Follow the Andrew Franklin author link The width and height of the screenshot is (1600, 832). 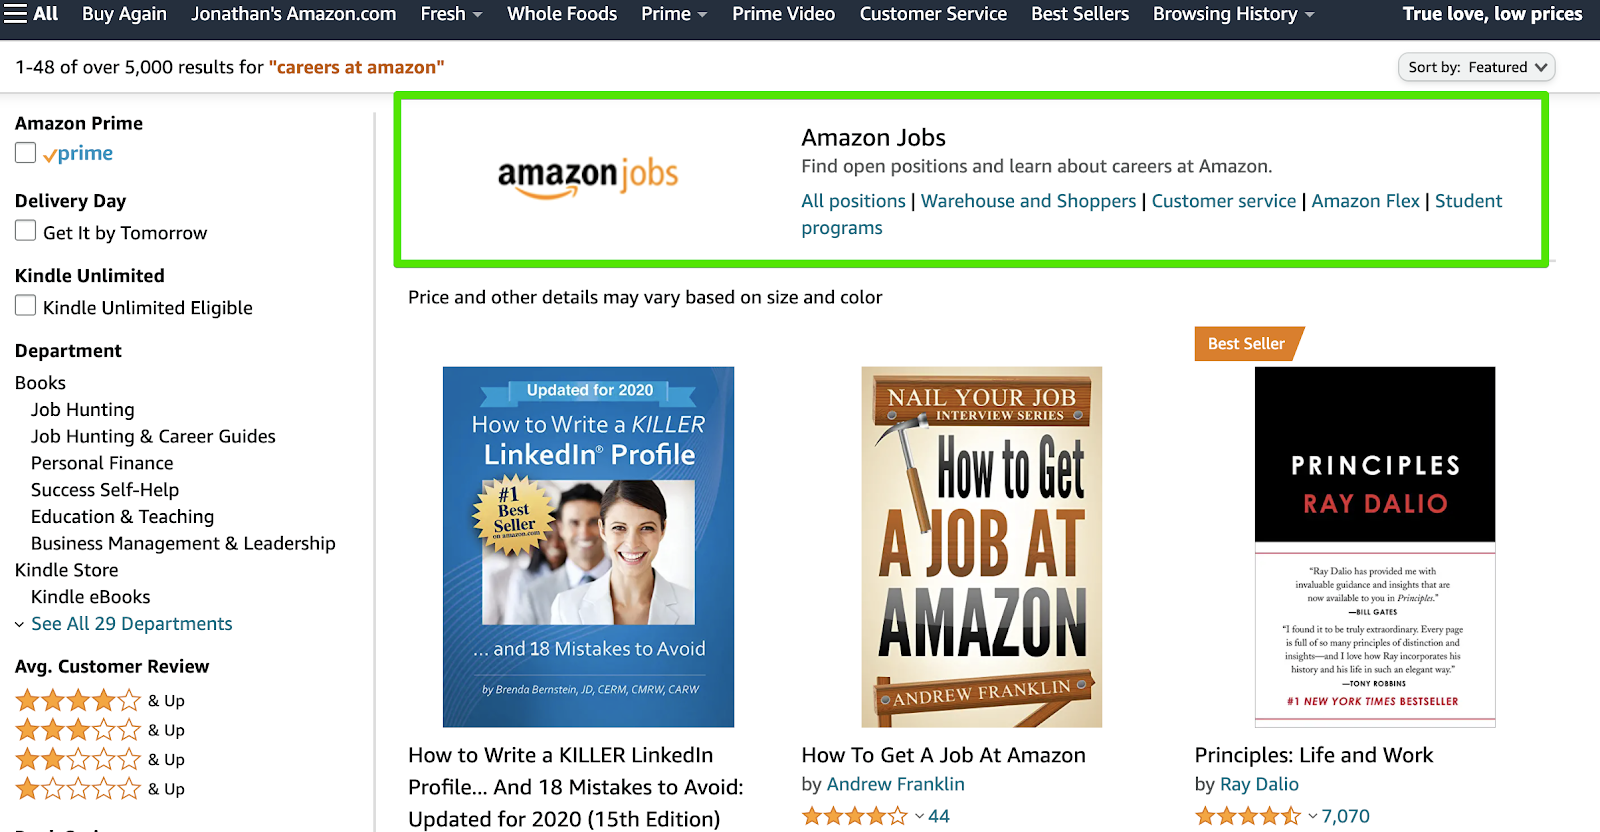(895, 785)
